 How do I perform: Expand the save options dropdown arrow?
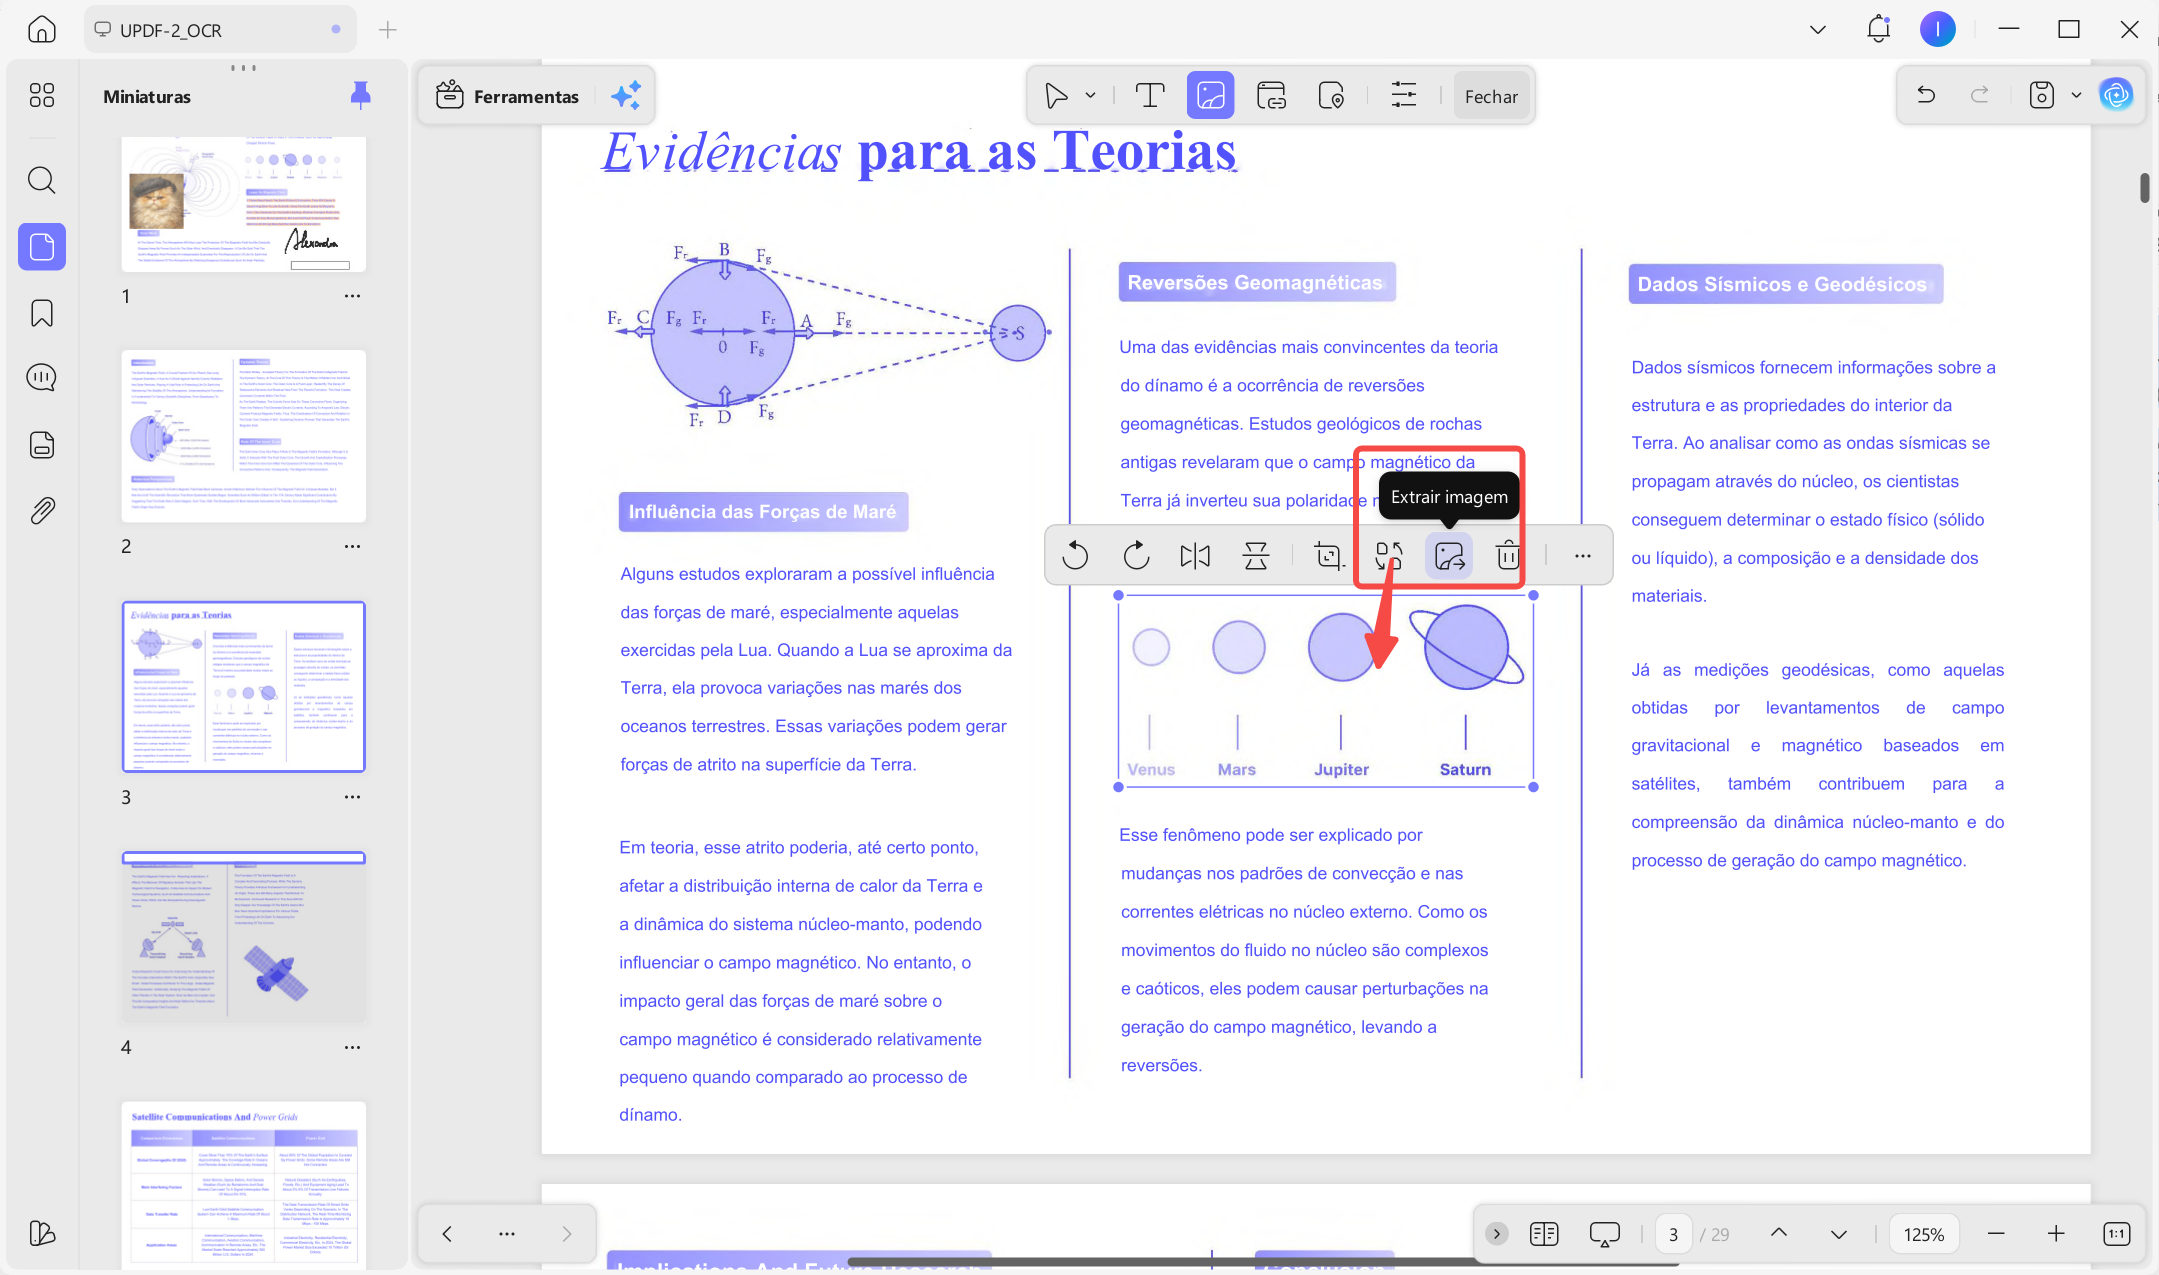click(x=2076, y=96)
